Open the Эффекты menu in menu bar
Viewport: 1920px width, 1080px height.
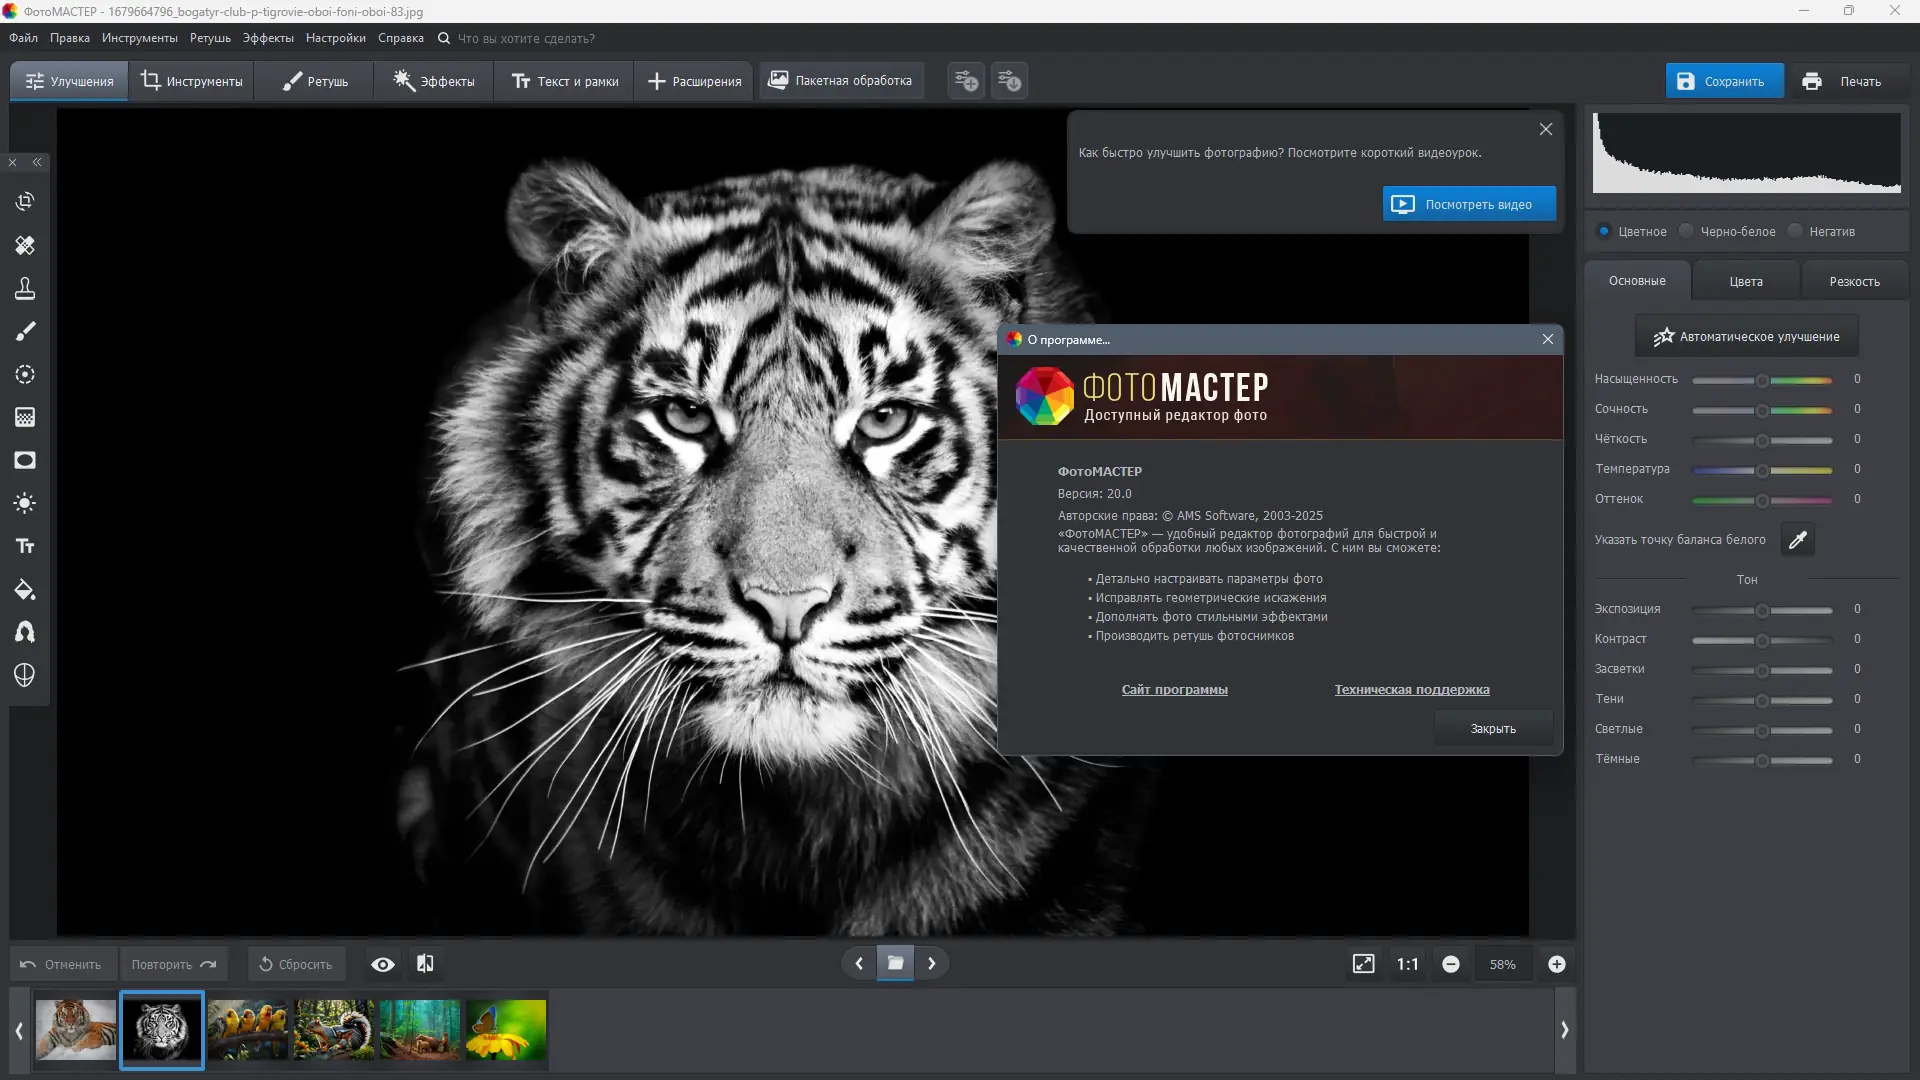(x=268, y=38)
